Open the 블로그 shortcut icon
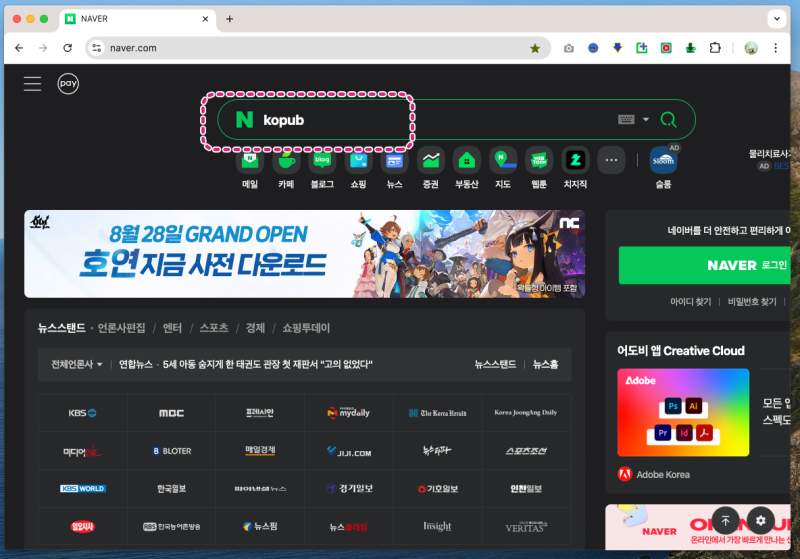800x559 pixels. [322, 162]
